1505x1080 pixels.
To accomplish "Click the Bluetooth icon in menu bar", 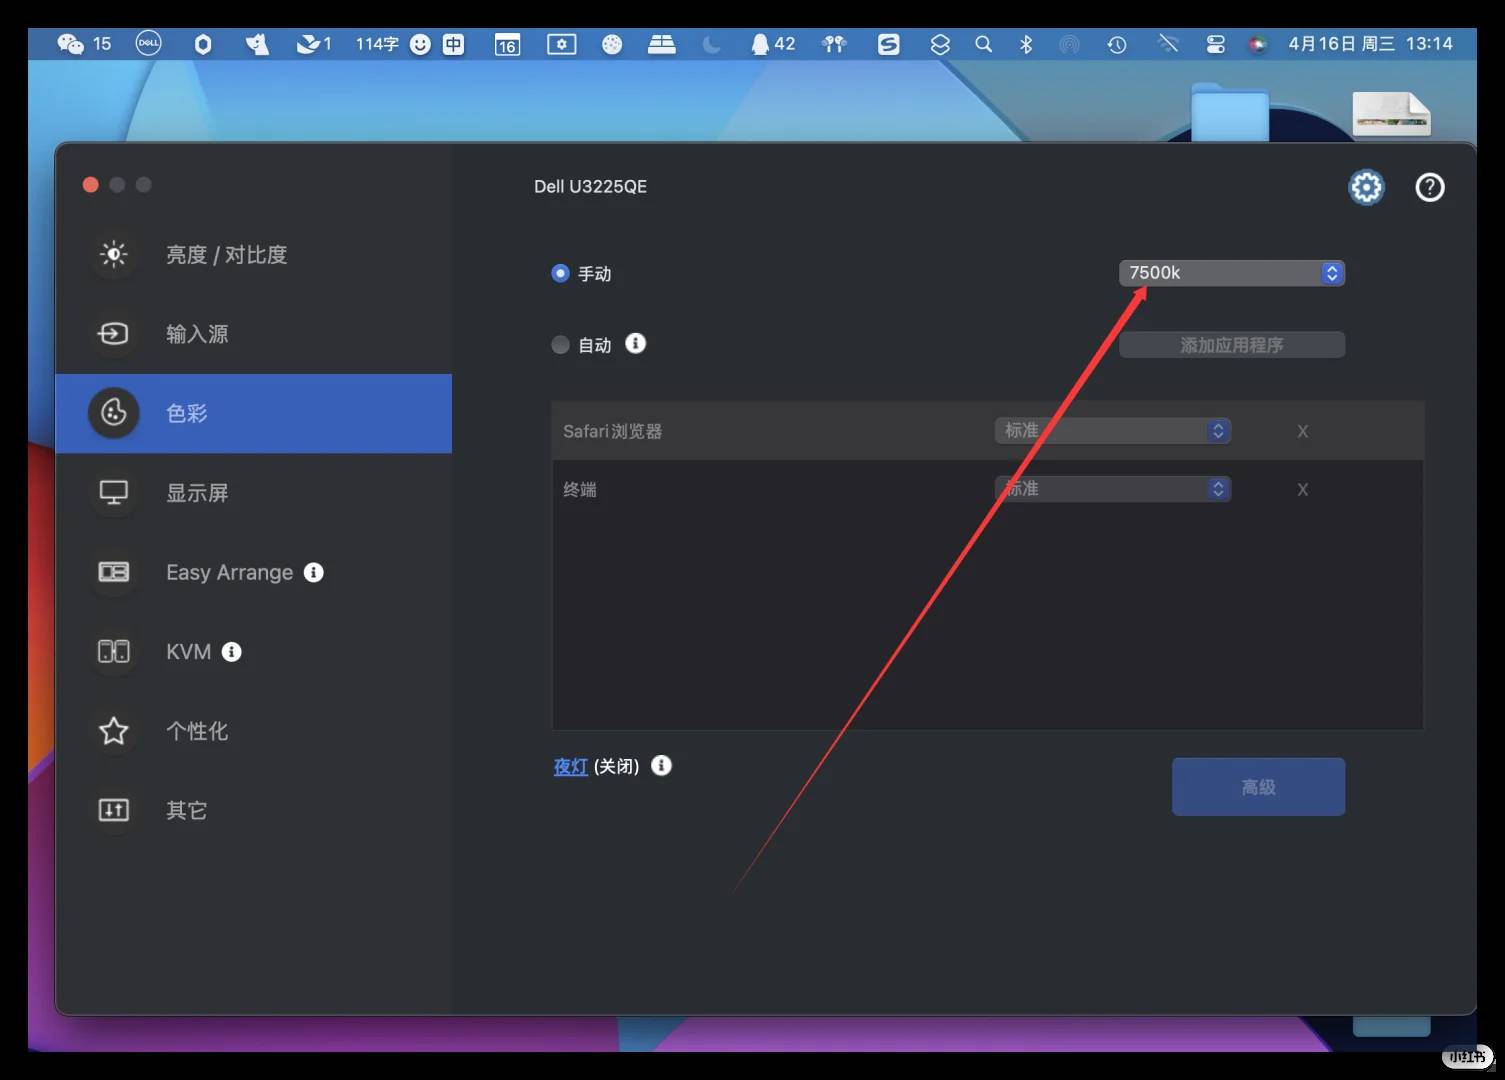I will click(1025, 44).
